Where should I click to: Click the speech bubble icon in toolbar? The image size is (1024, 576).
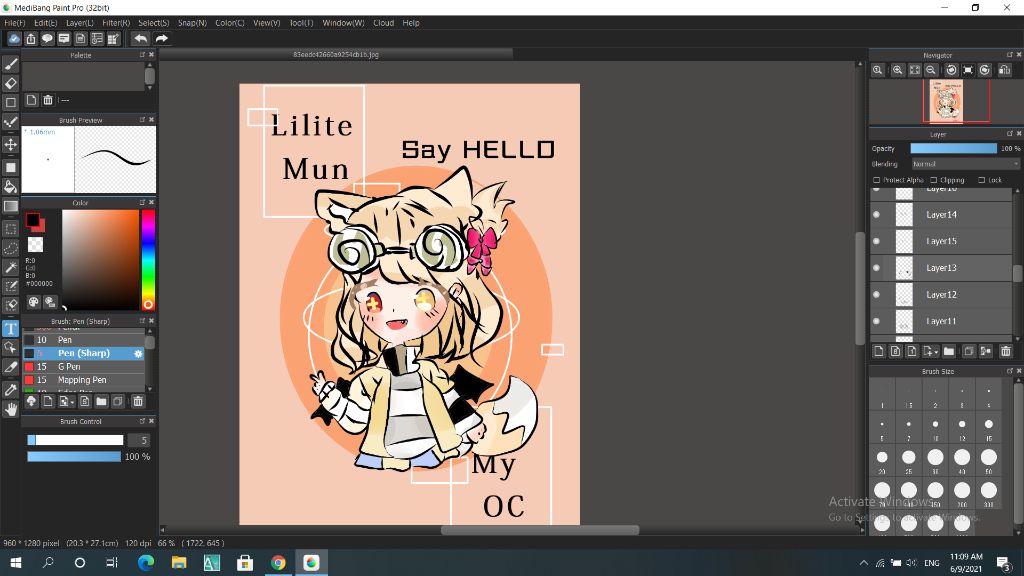coord(47,39)
